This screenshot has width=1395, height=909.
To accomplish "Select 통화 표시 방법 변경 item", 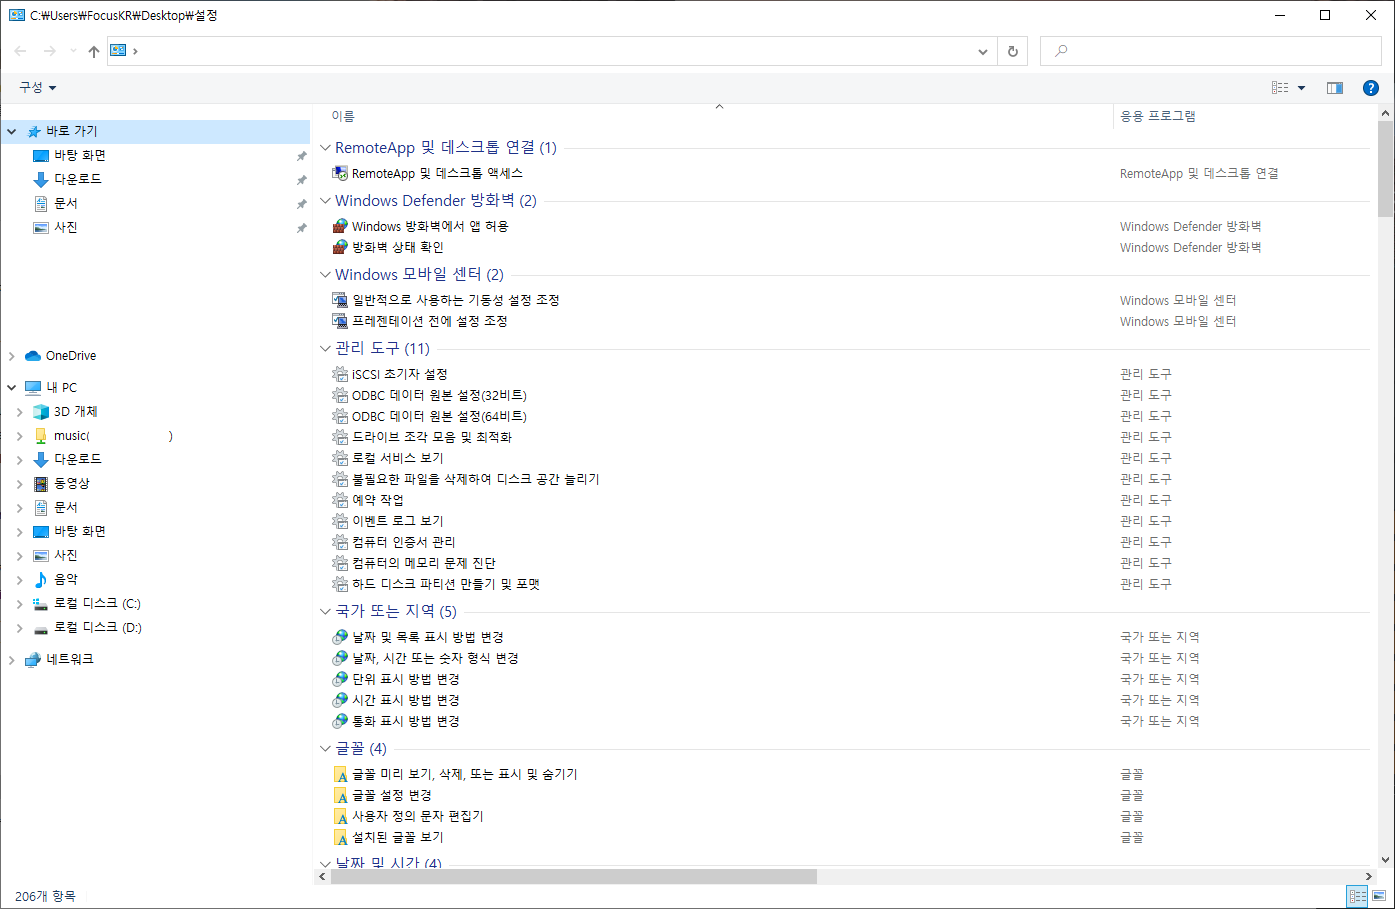I will click(406, 721).
